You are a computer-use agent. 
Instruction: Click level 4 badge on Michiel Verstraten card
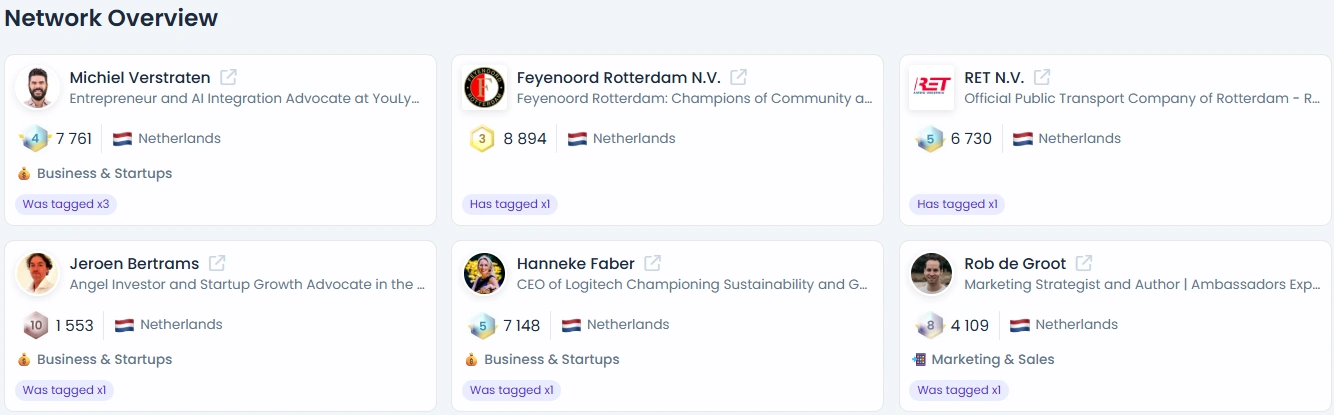[x=35, y=139]
